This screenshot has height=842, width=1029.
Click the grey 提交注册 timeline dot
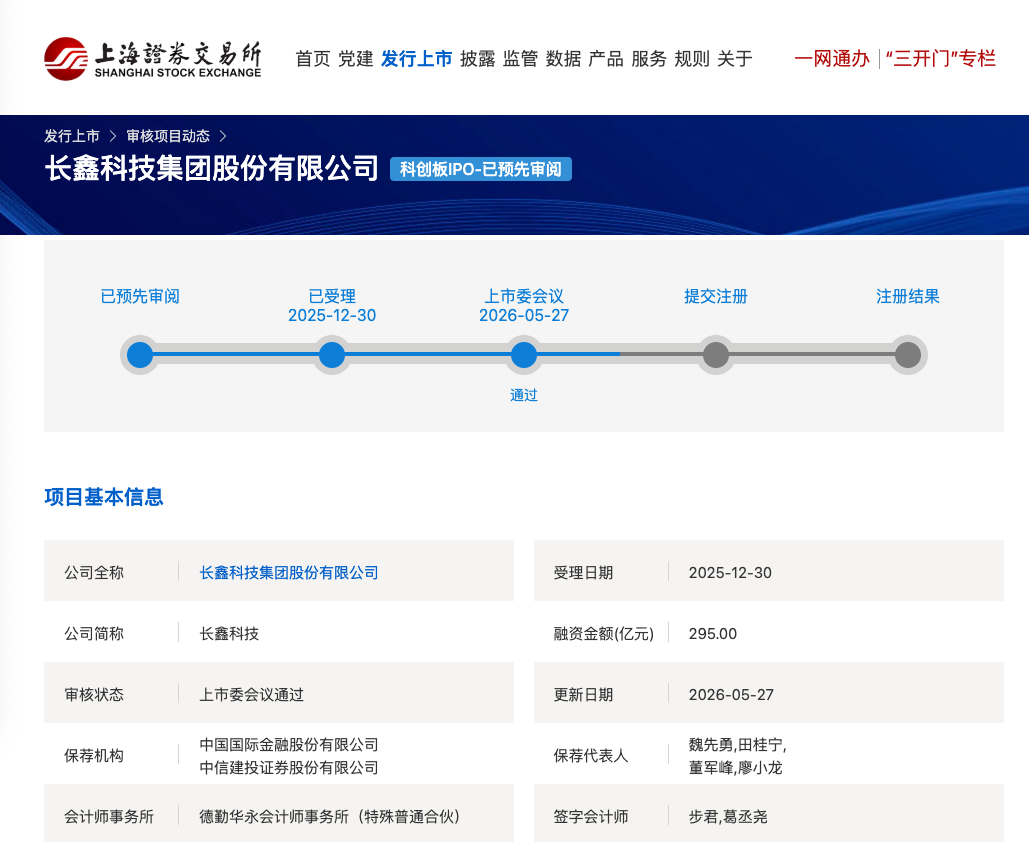[716, 355]
